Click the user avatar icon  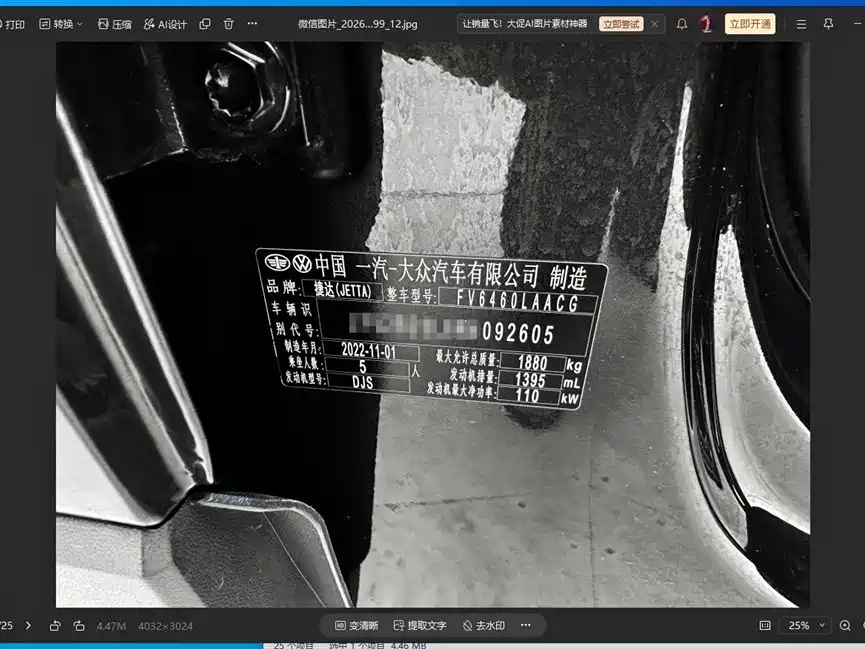pyautogui.click(x=706, y=24)
